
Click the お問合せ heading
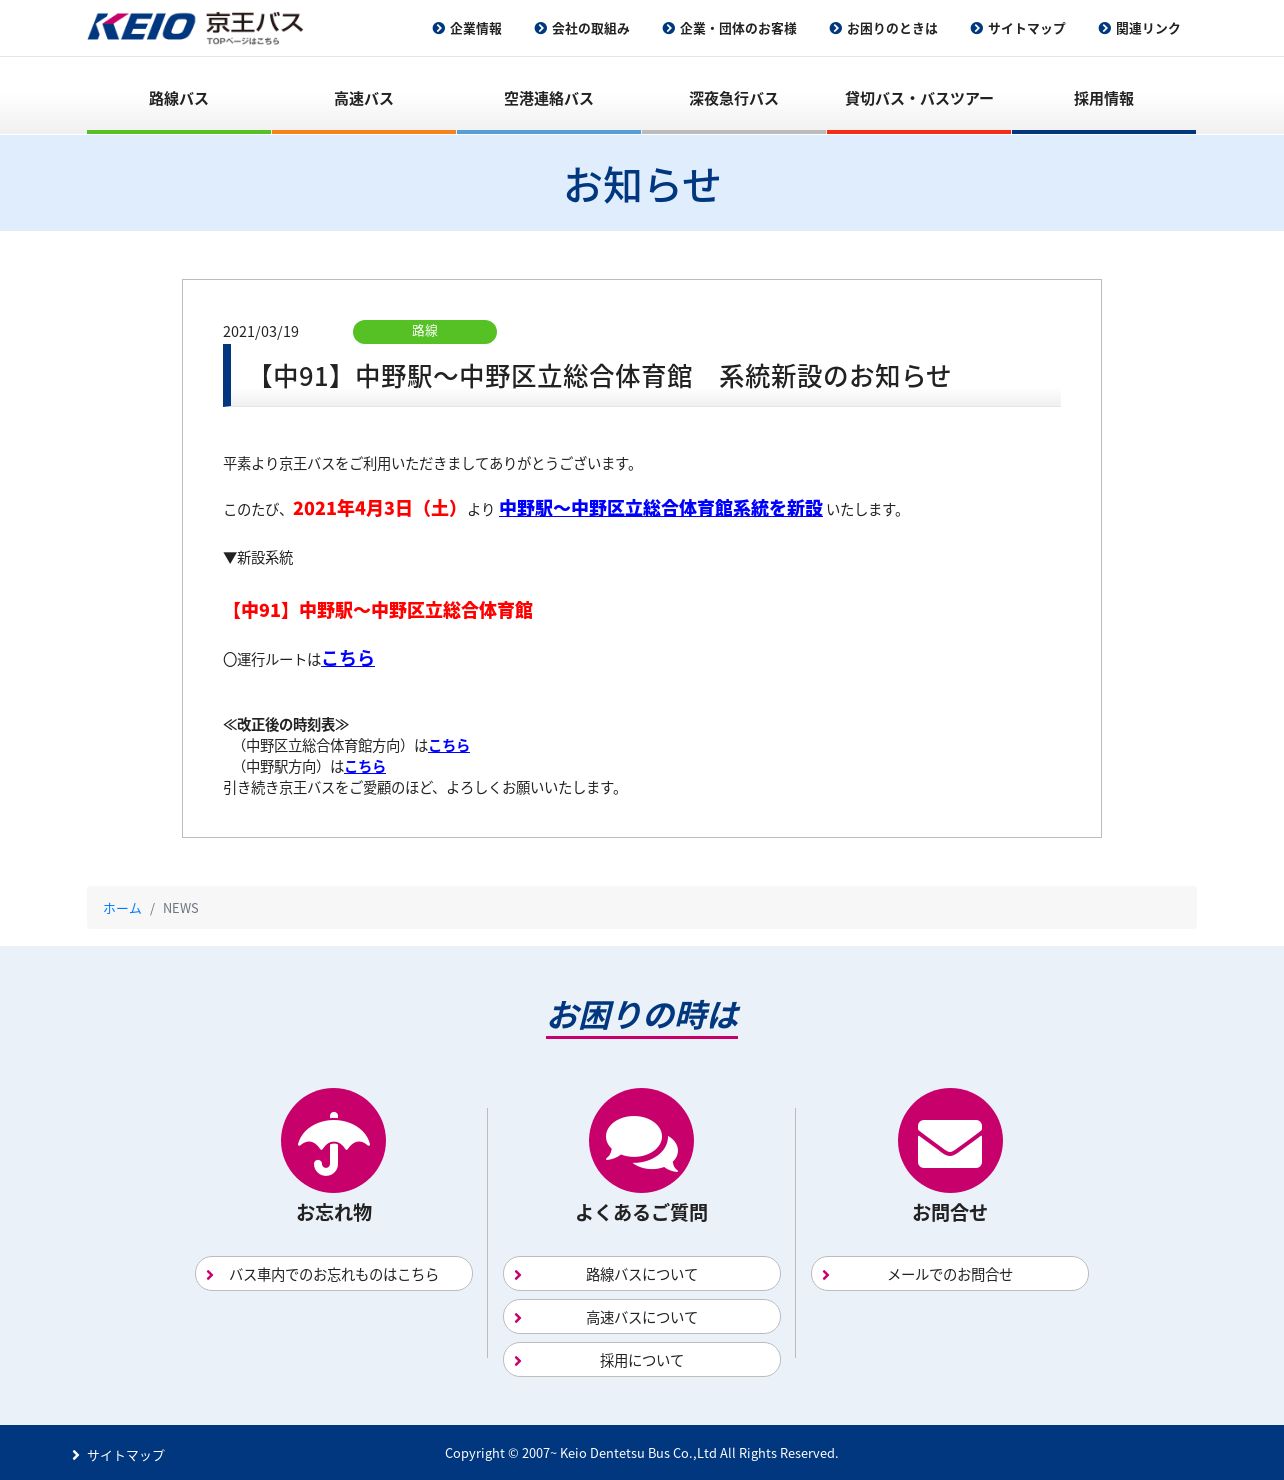950,1213
